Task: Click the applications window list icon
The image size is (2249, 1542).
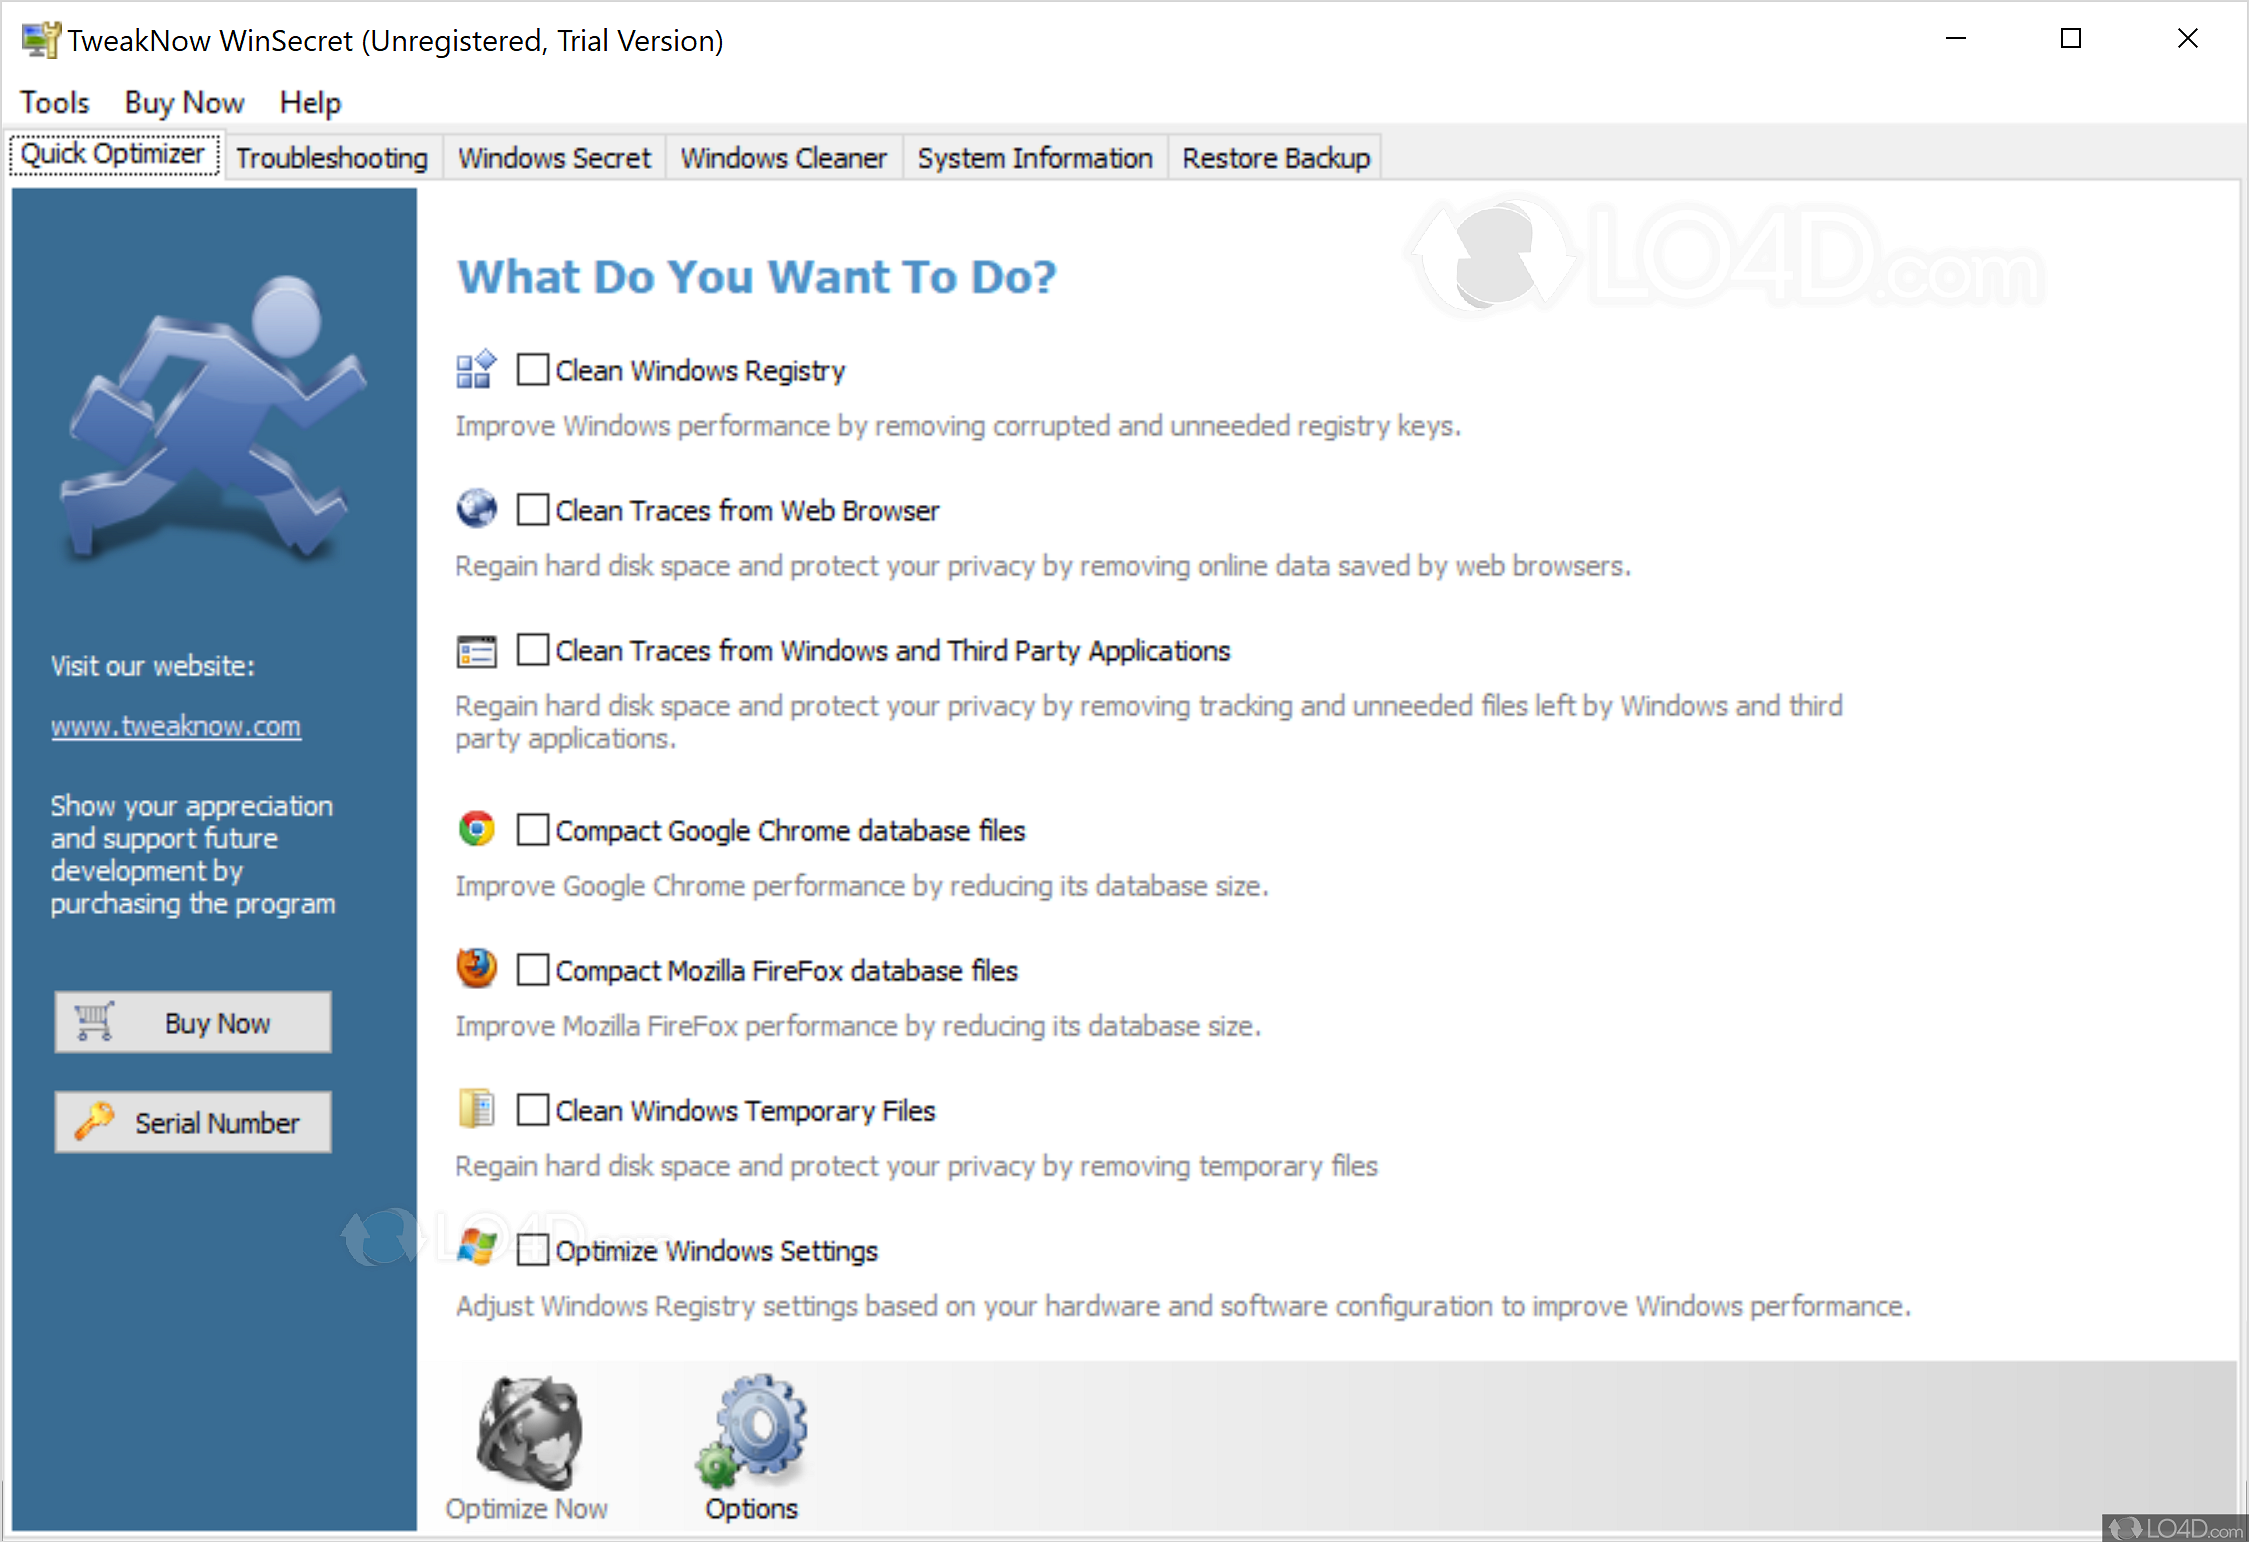Action: pos(477,651)
